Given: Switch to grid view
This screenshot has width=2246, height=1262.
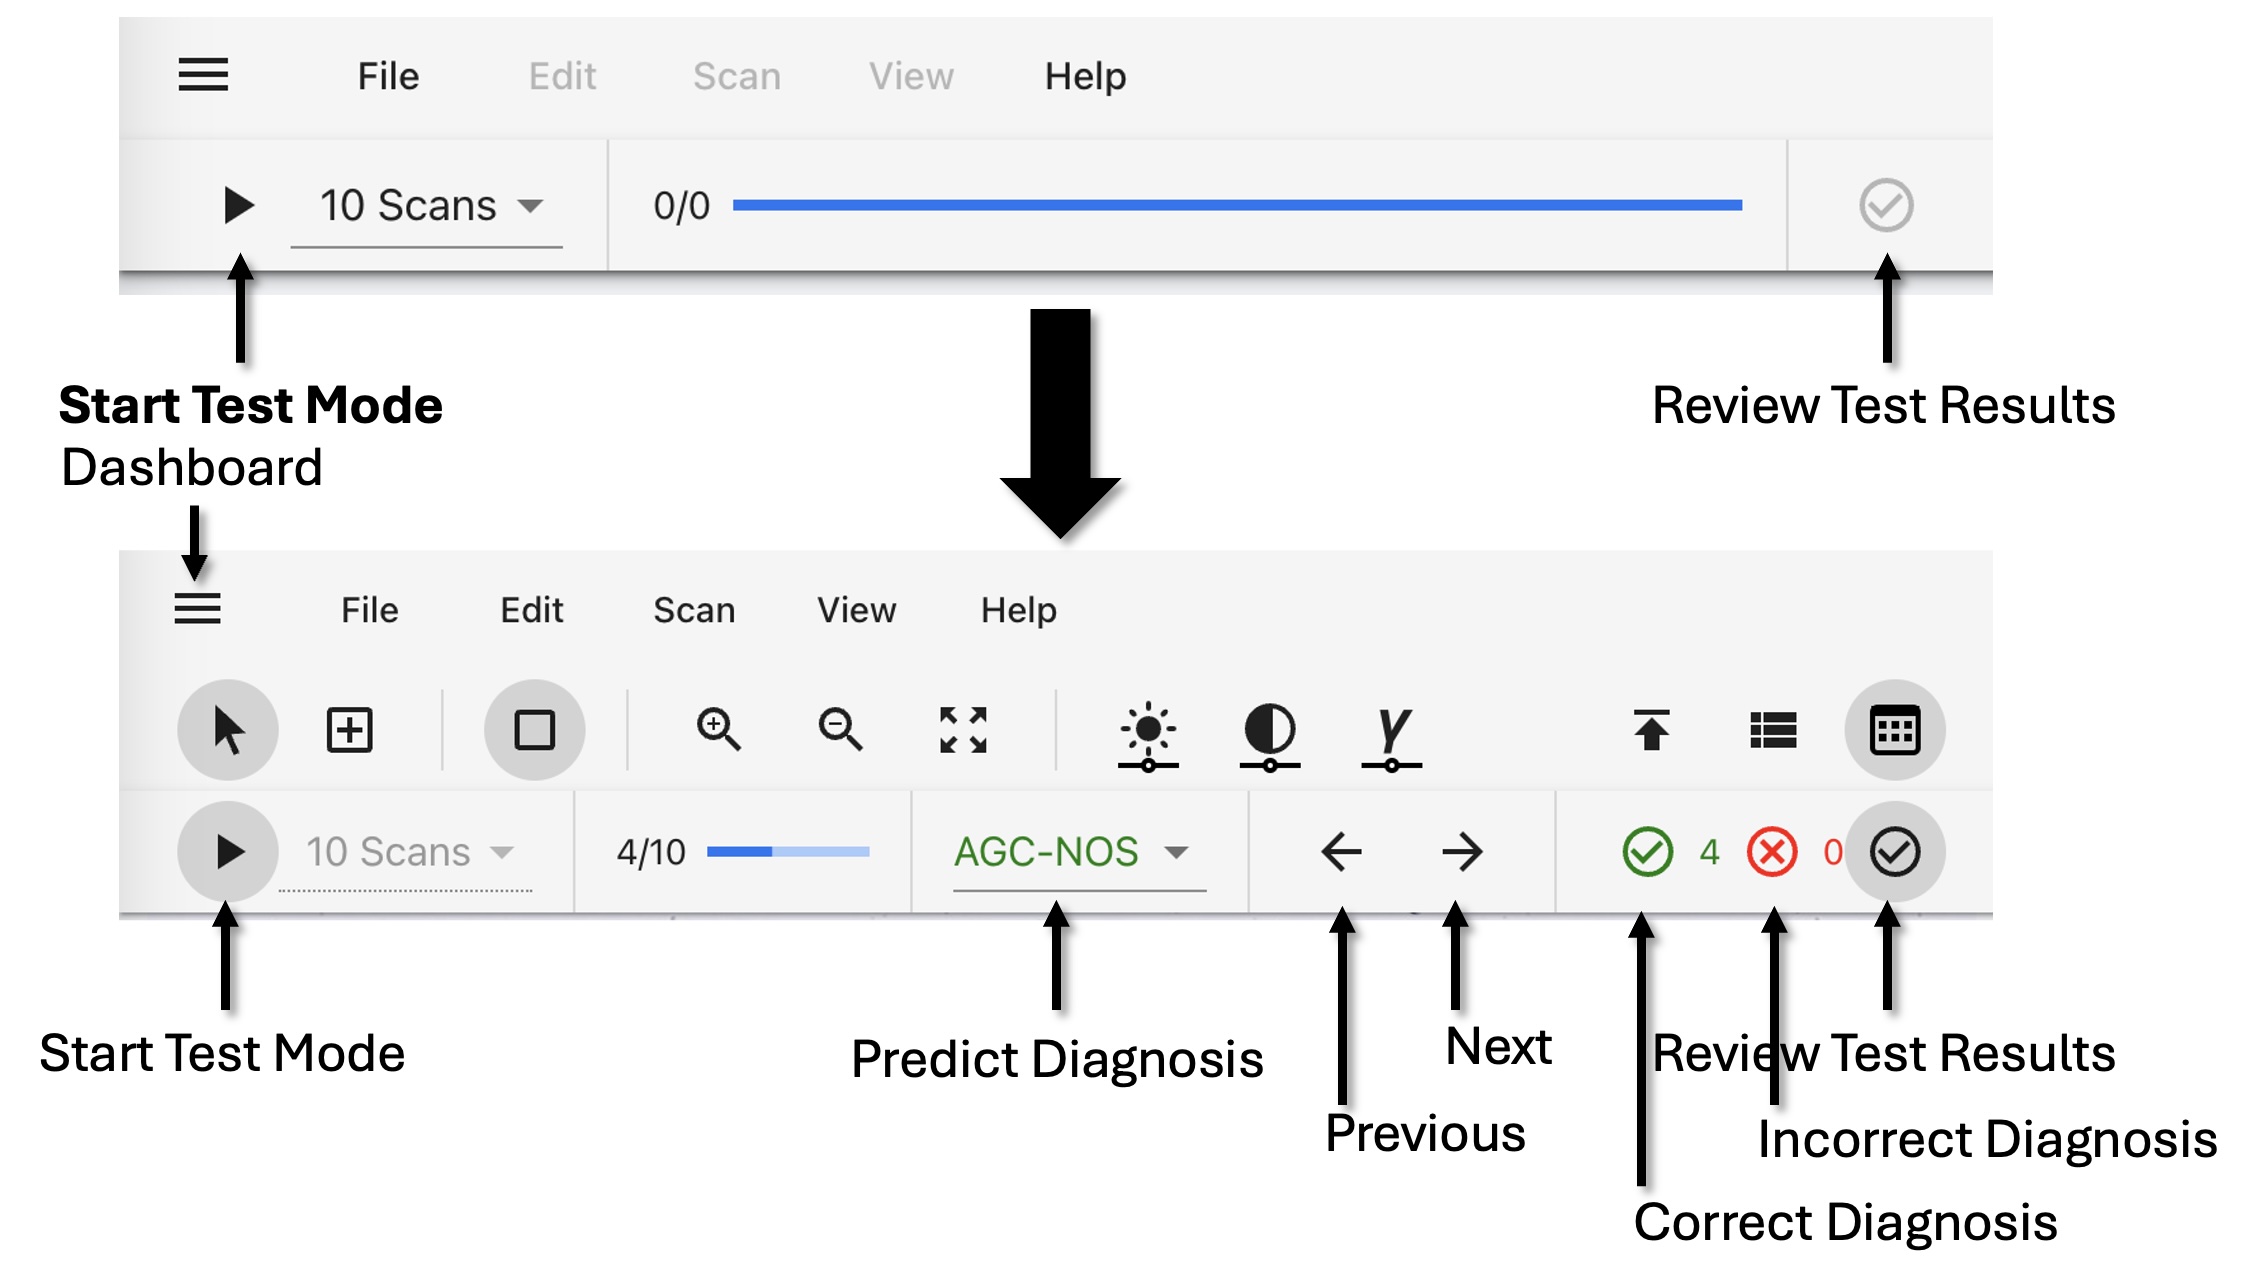Looking at the screenshot, I should (1895, 731).
